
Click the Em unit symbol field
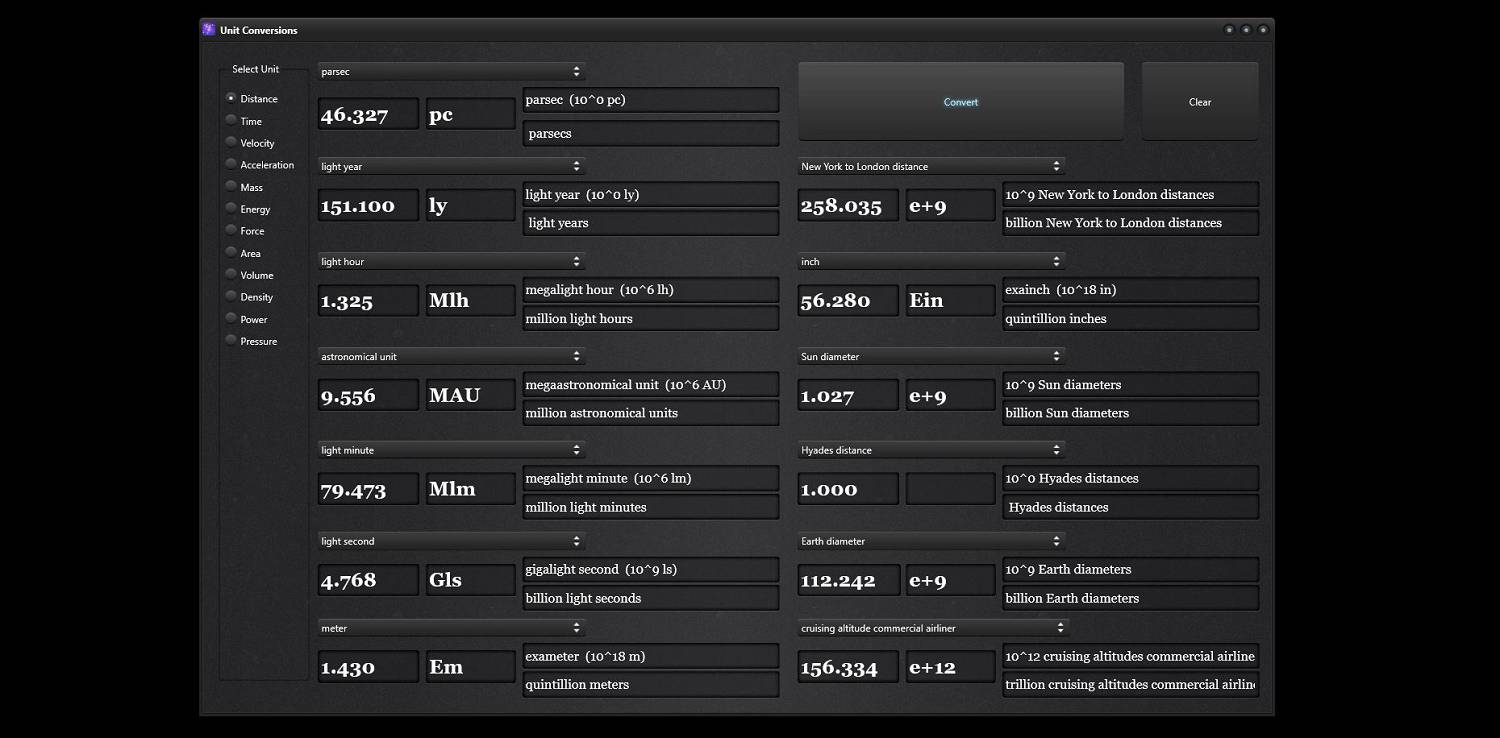click(x=471, y=667)
